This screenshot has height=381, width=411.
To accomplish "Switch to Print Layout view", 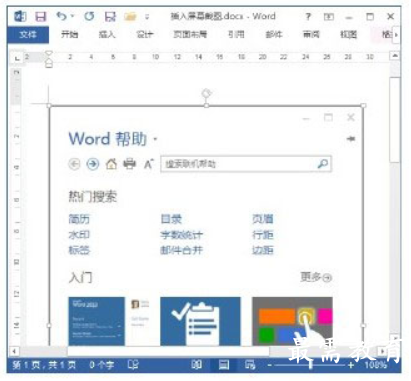I will (x=224, y=365).
